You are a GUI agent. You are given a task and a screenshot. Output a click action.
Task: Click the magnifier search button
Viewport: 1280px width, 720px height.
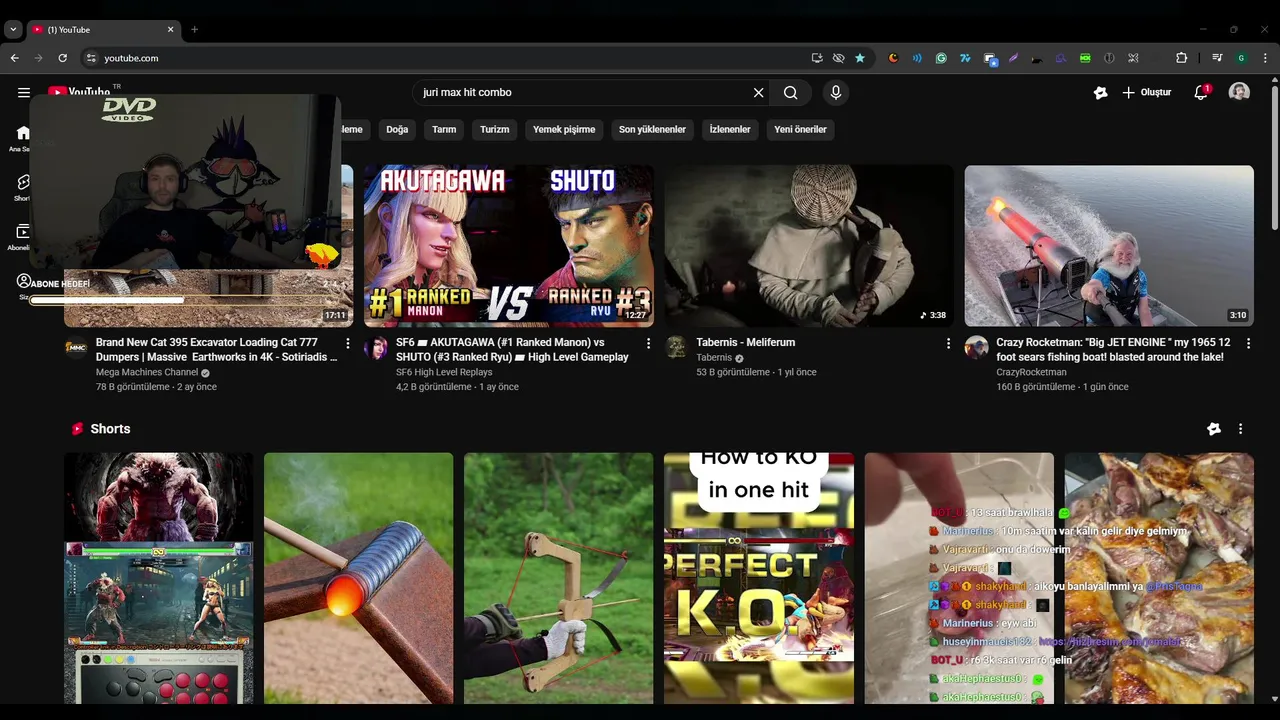(790, 93)
